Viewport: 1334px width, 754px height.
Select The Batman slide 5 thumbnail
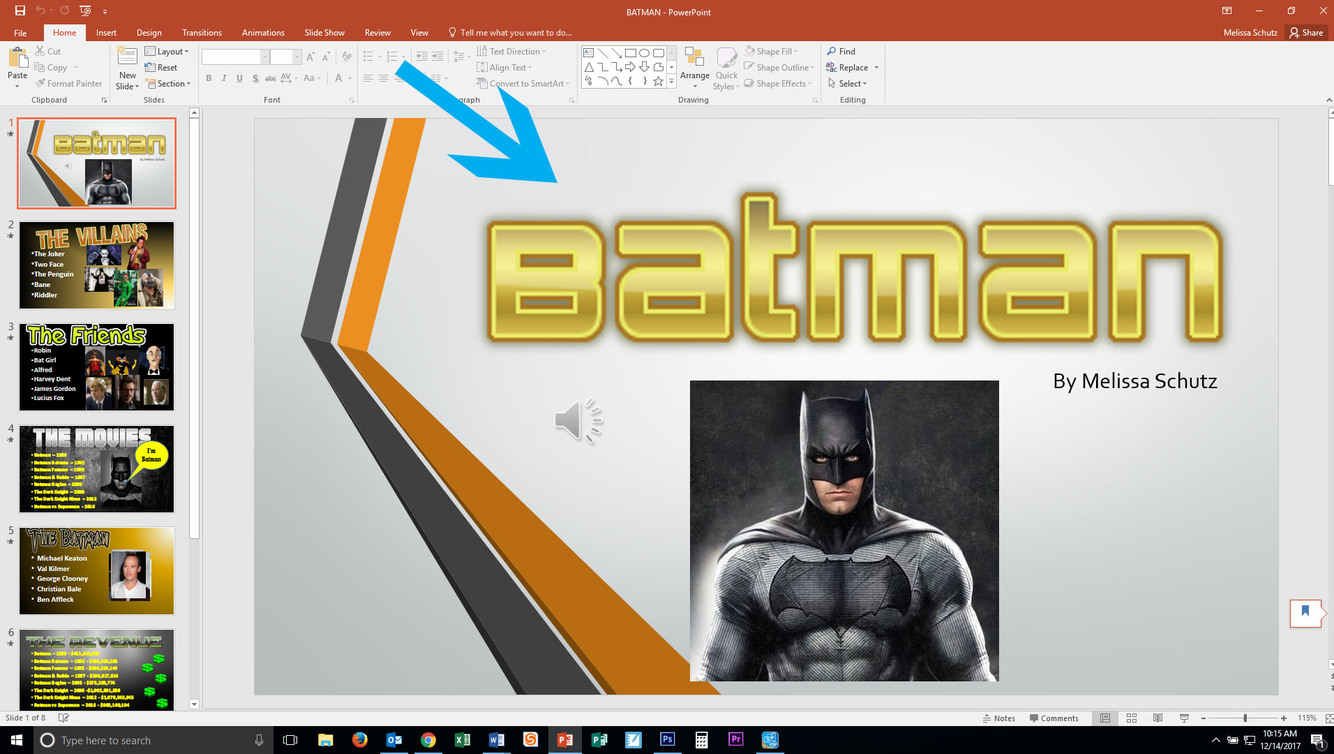point(96,571)
